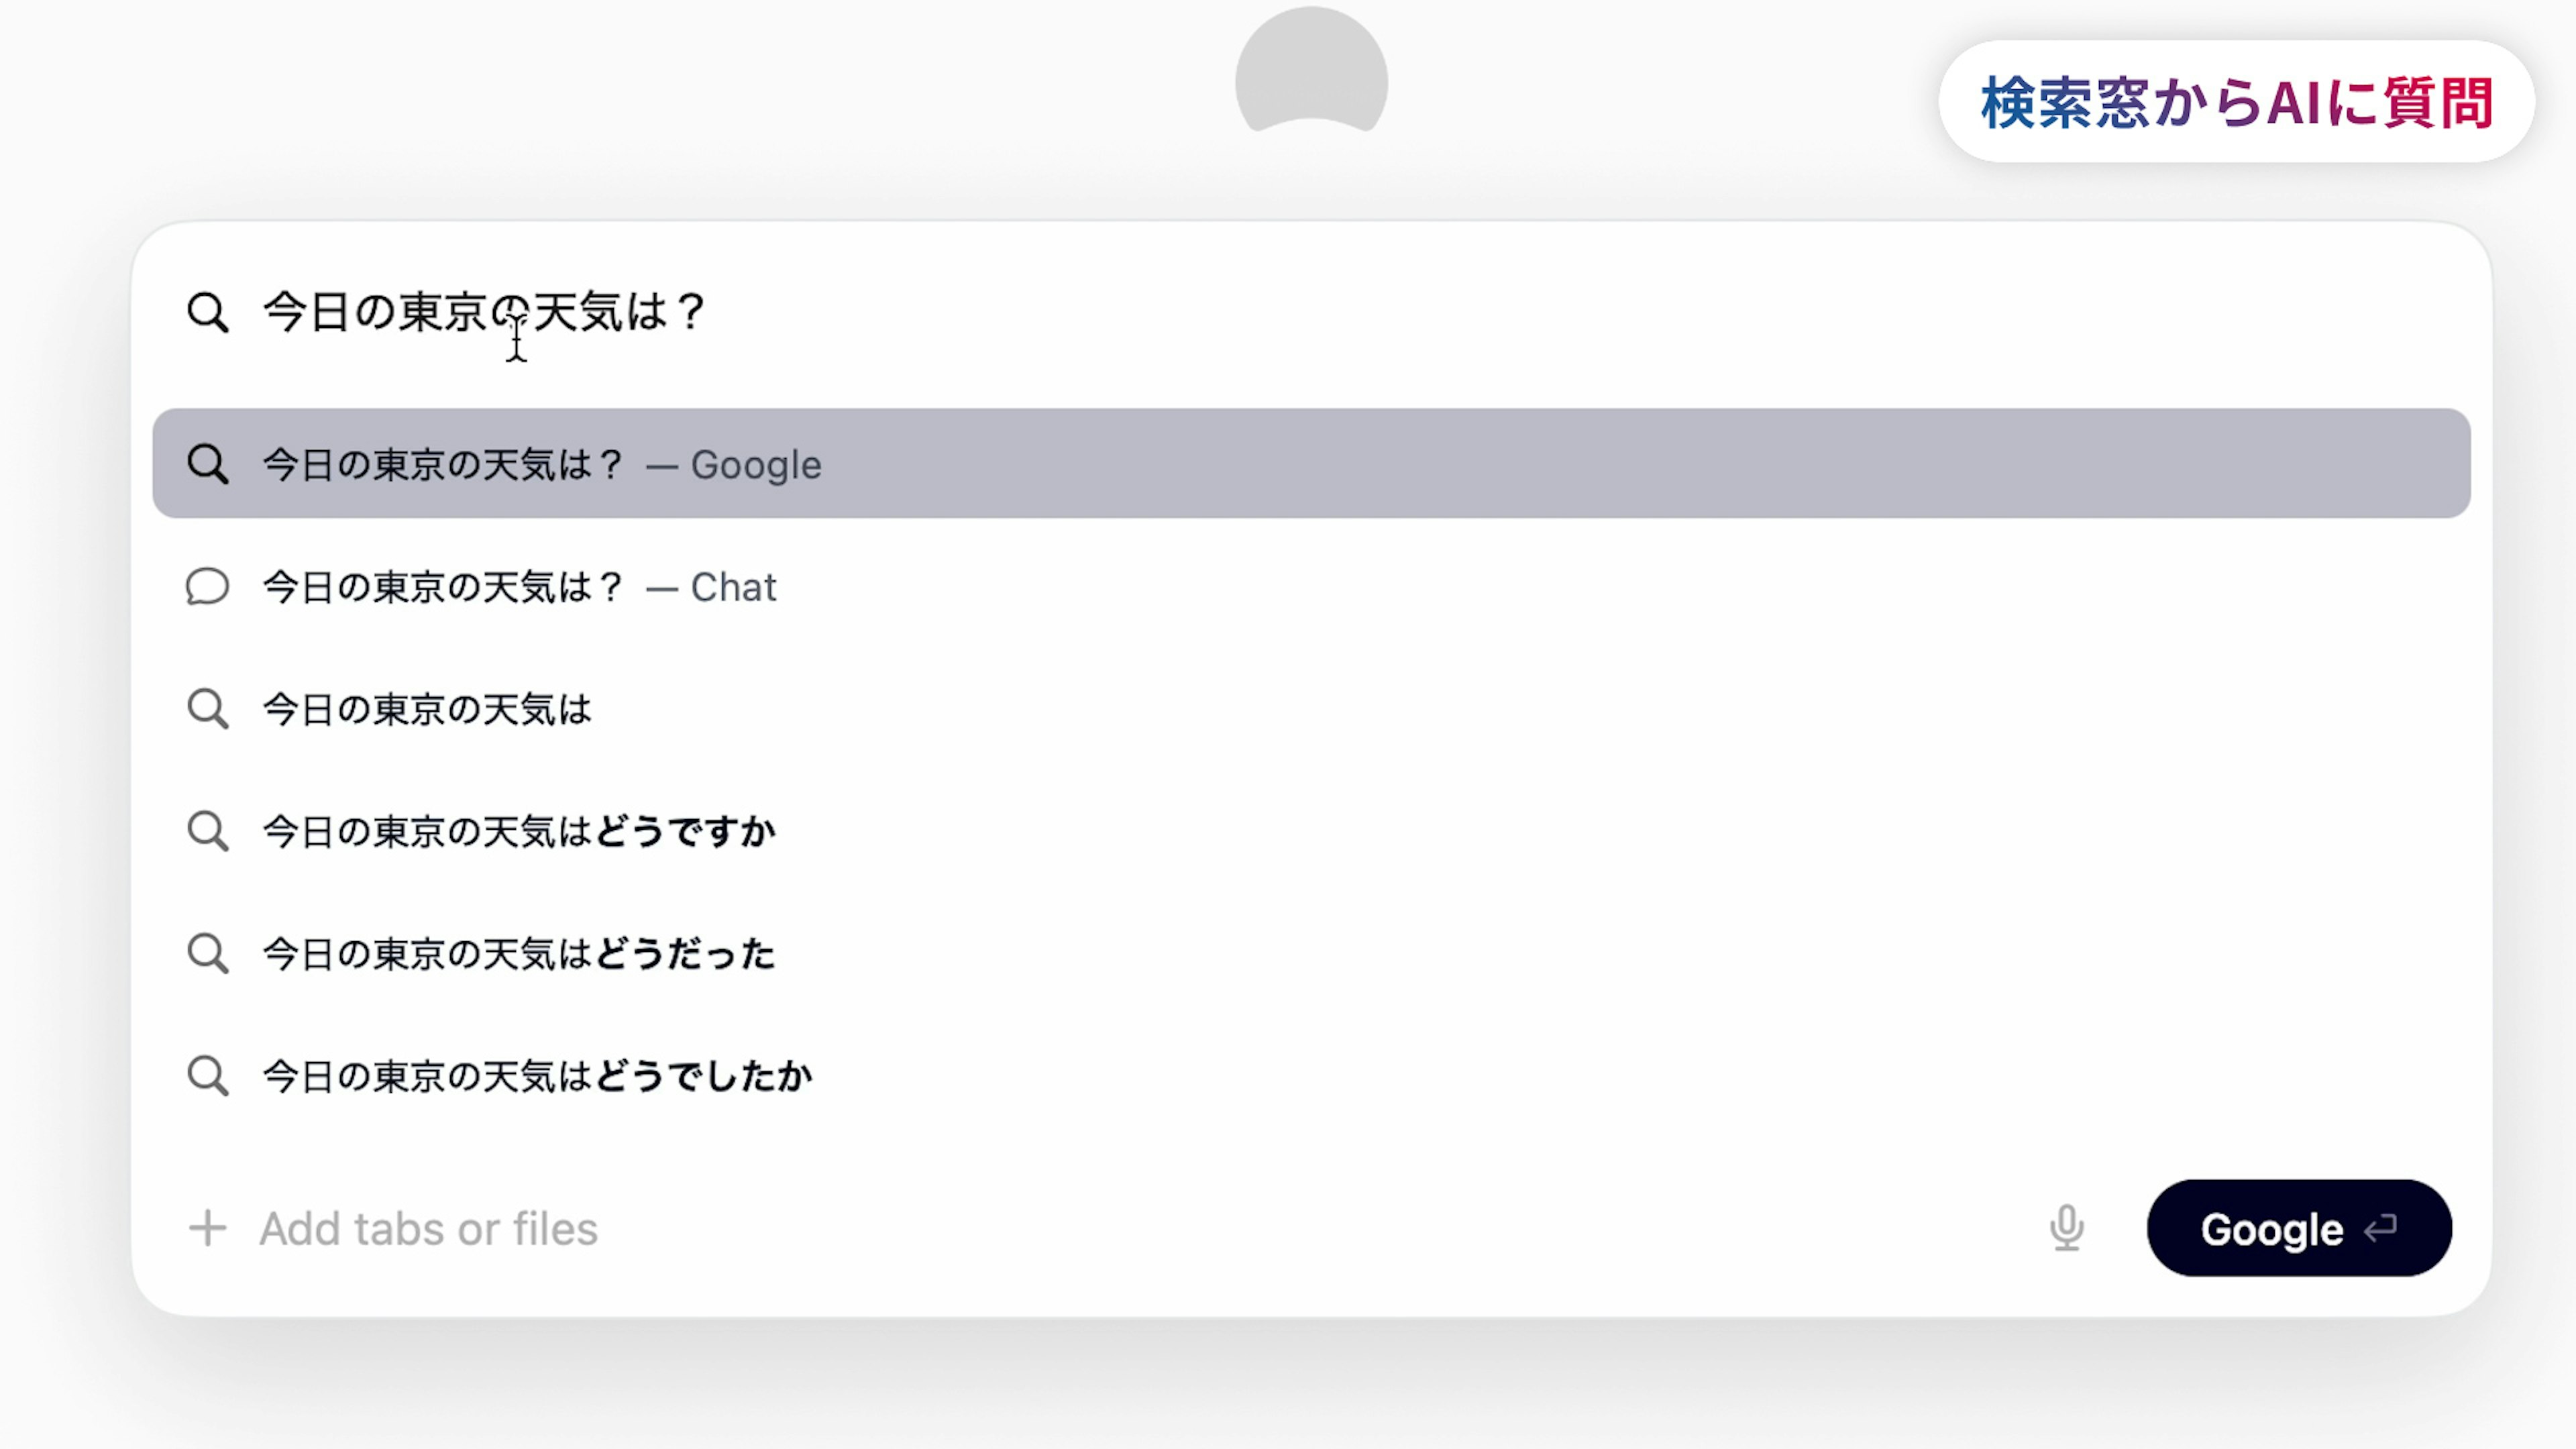
Task: Click the Add tabs or files text
Action: [x=428, y=1229]
